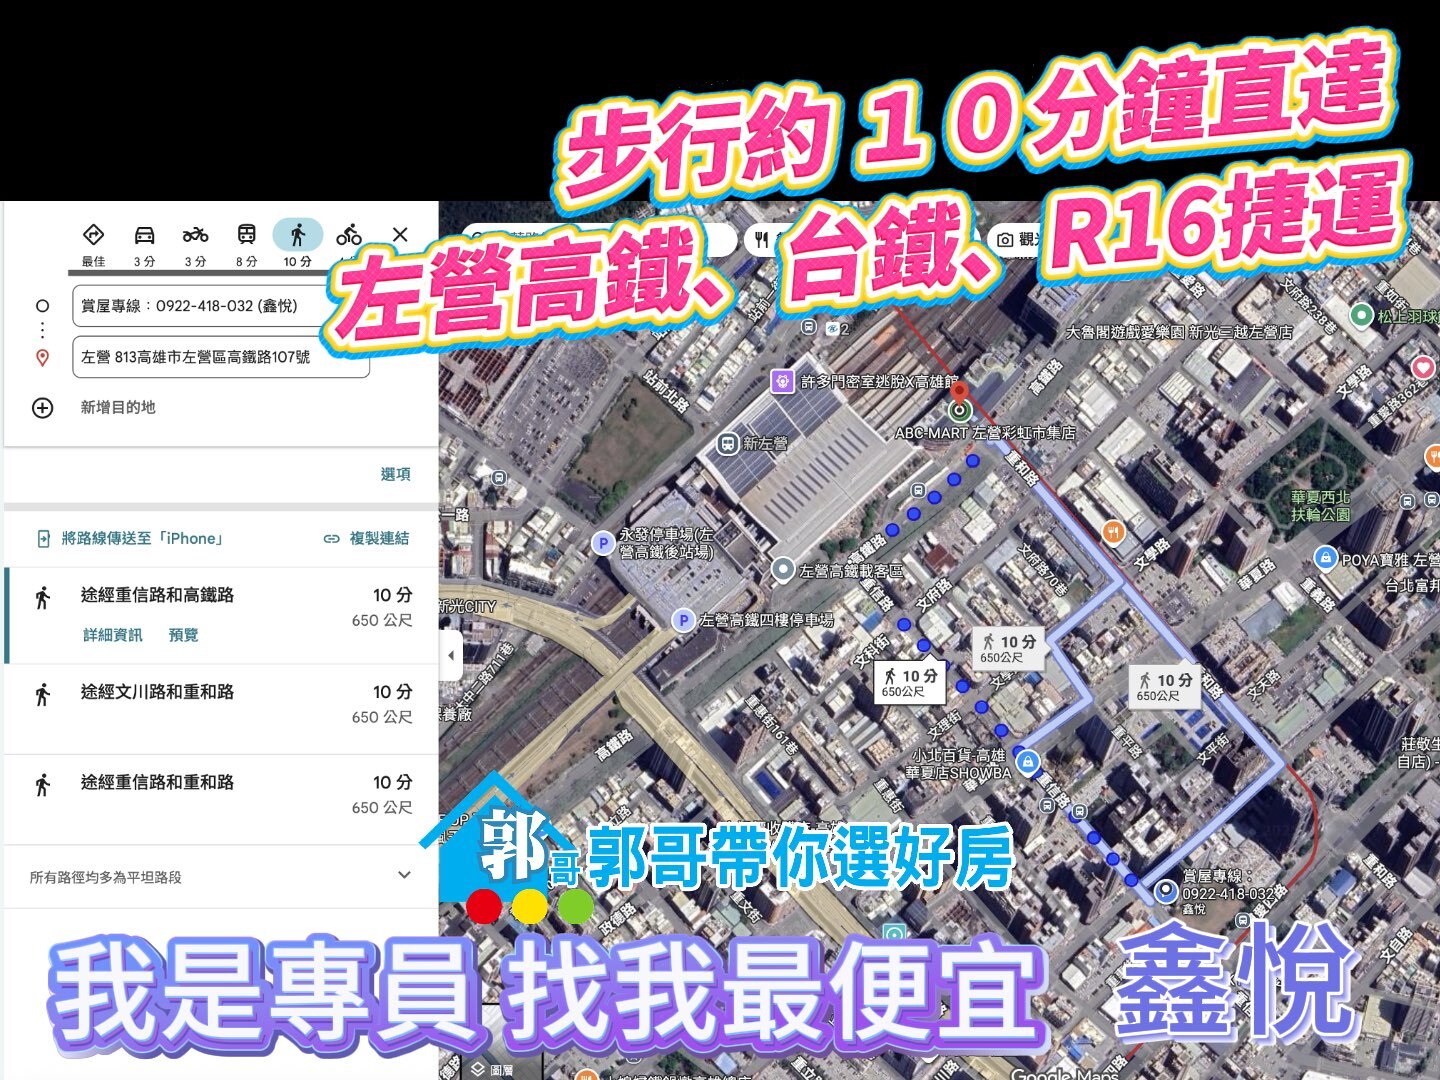The height and width of the screenshot is (1080, 1440).
Task: Select the best travel mode icon
Action: coord(93,236)
